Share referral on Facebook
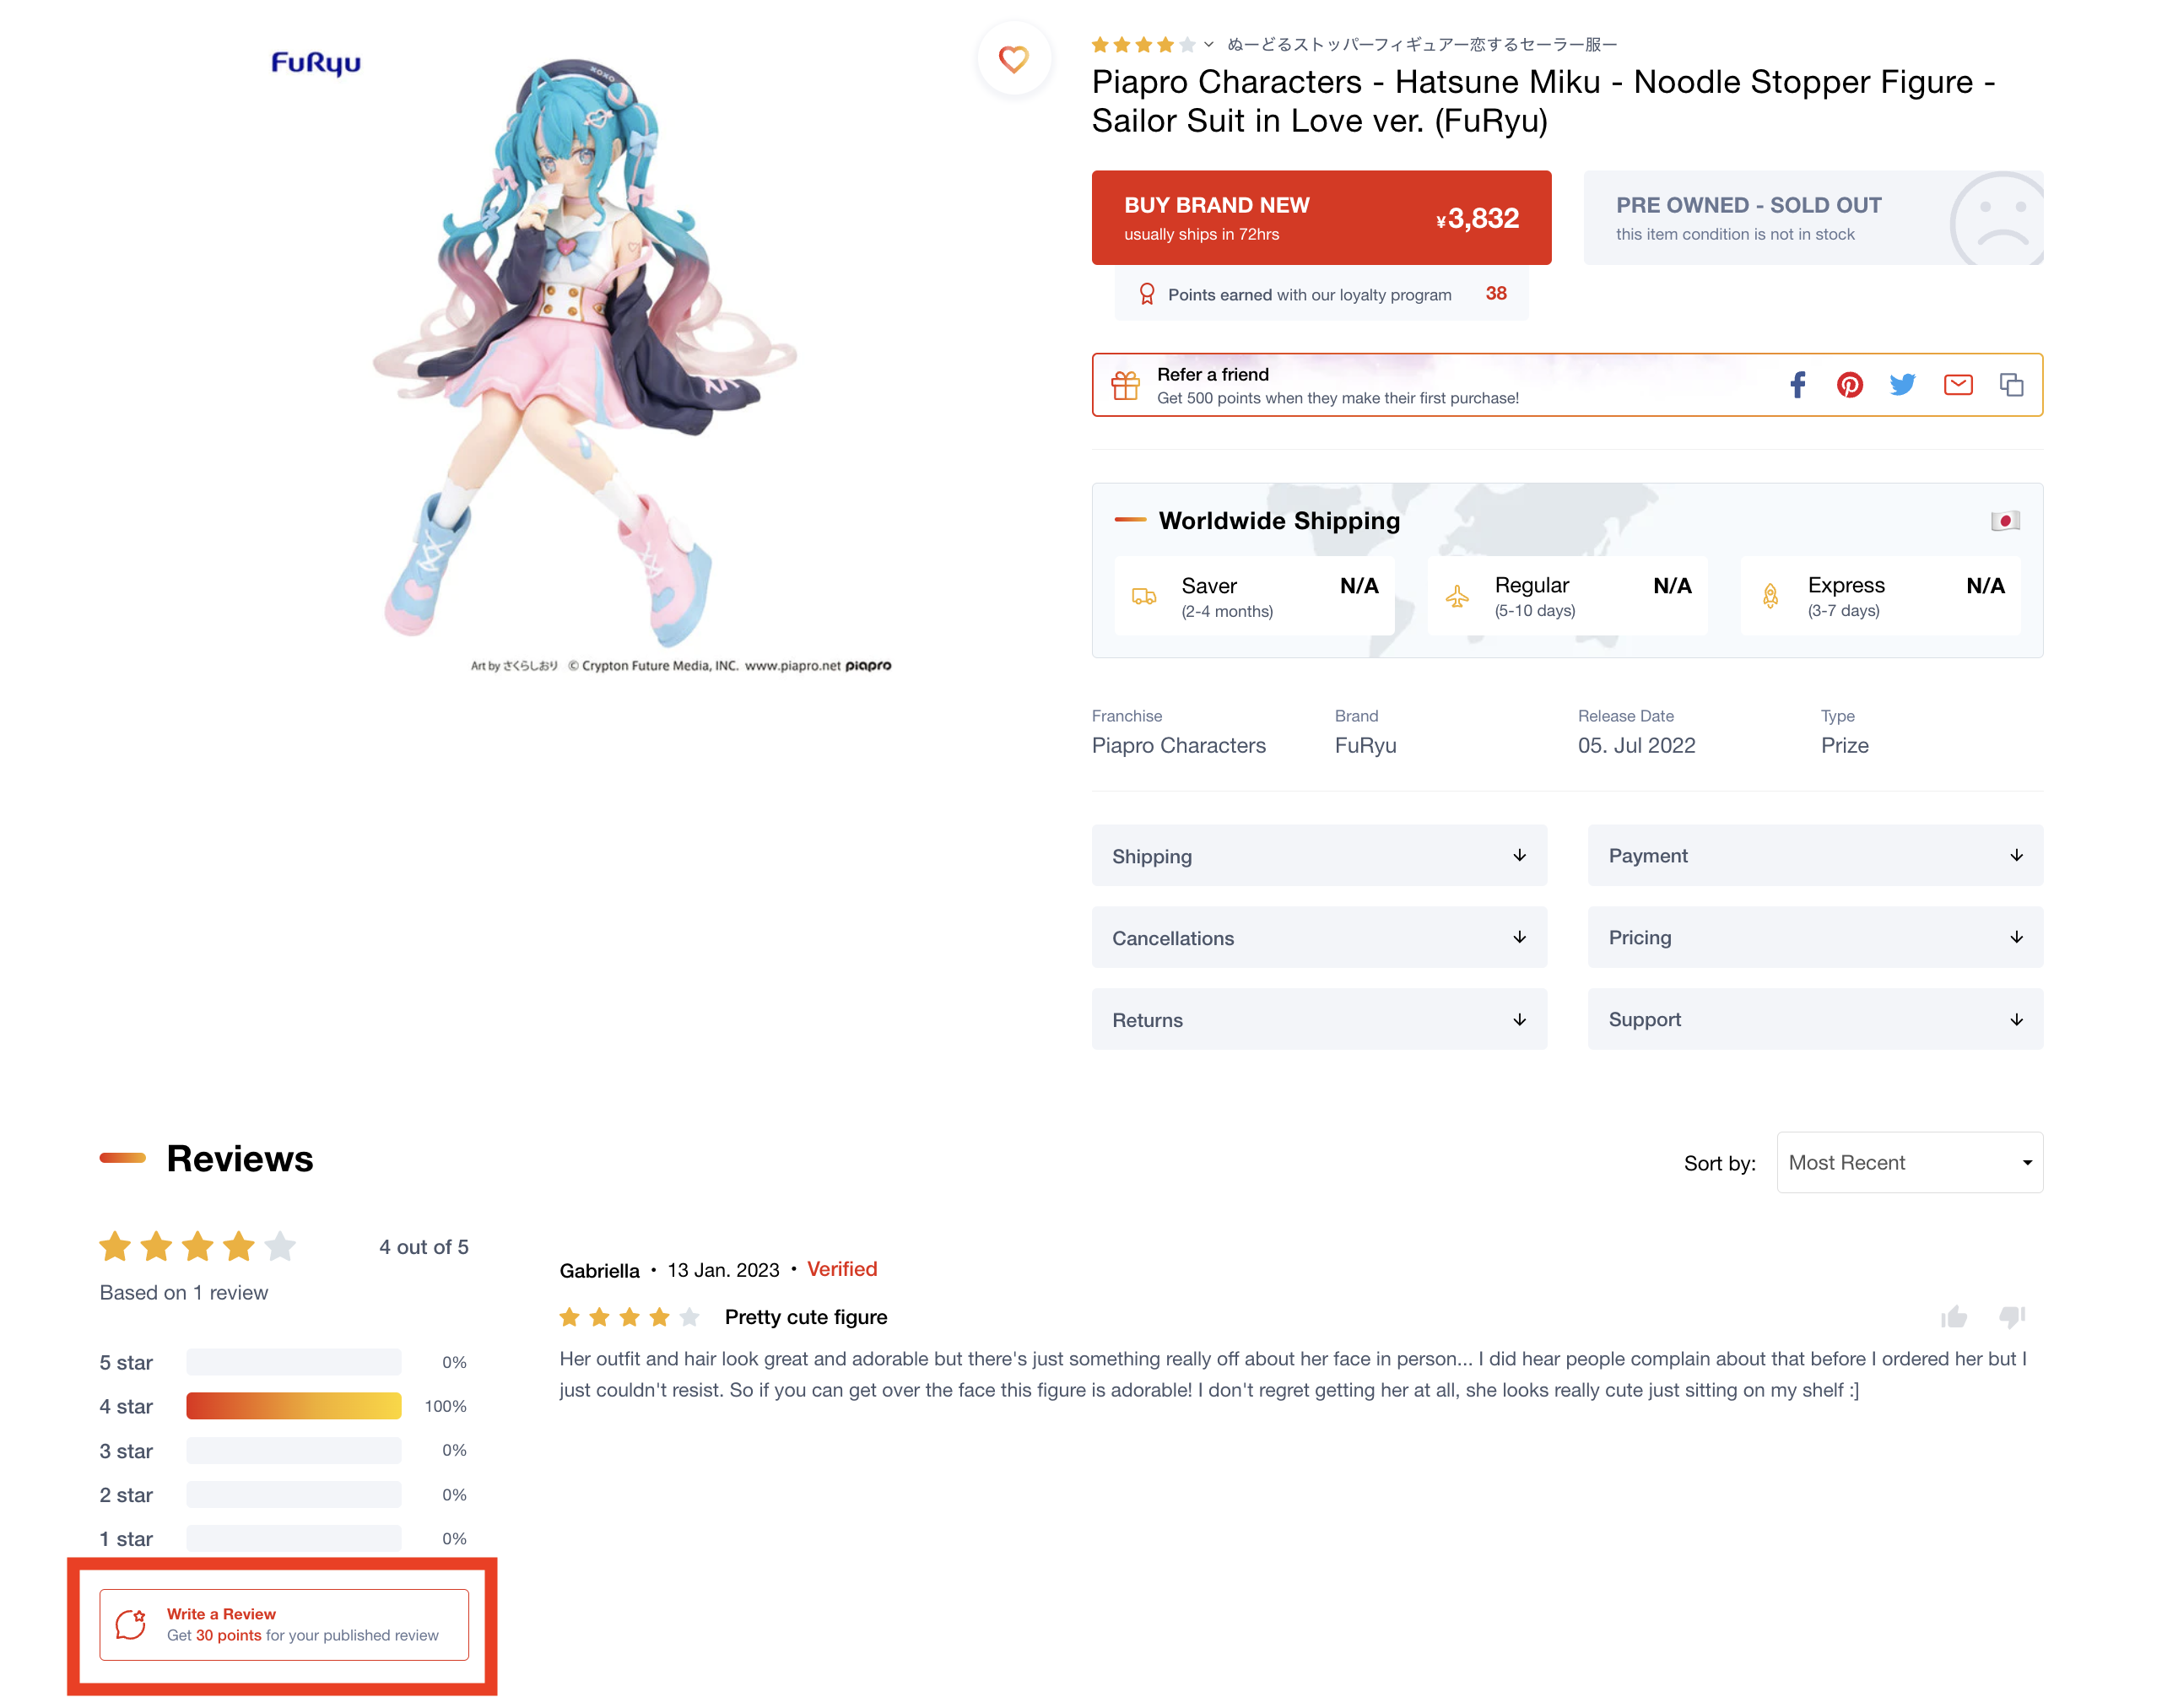 pos(1798,385)
